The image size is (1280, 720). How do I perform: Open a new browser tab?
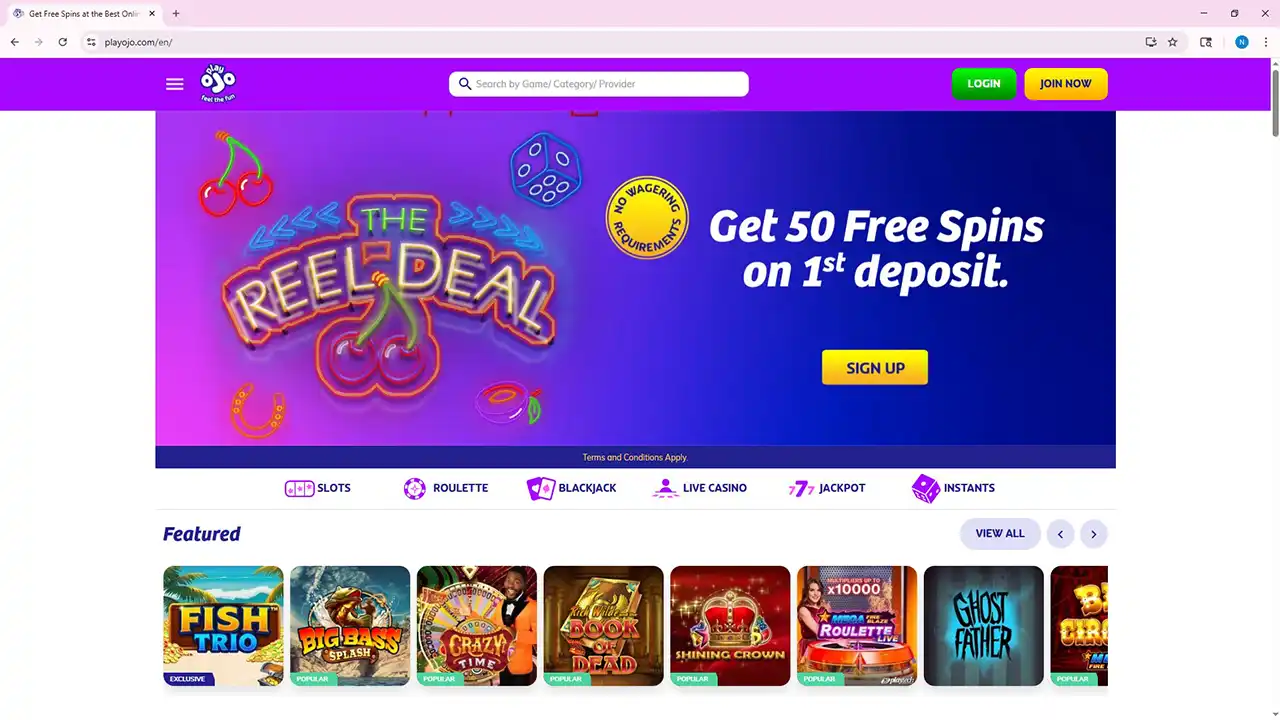tap(176, 14)
